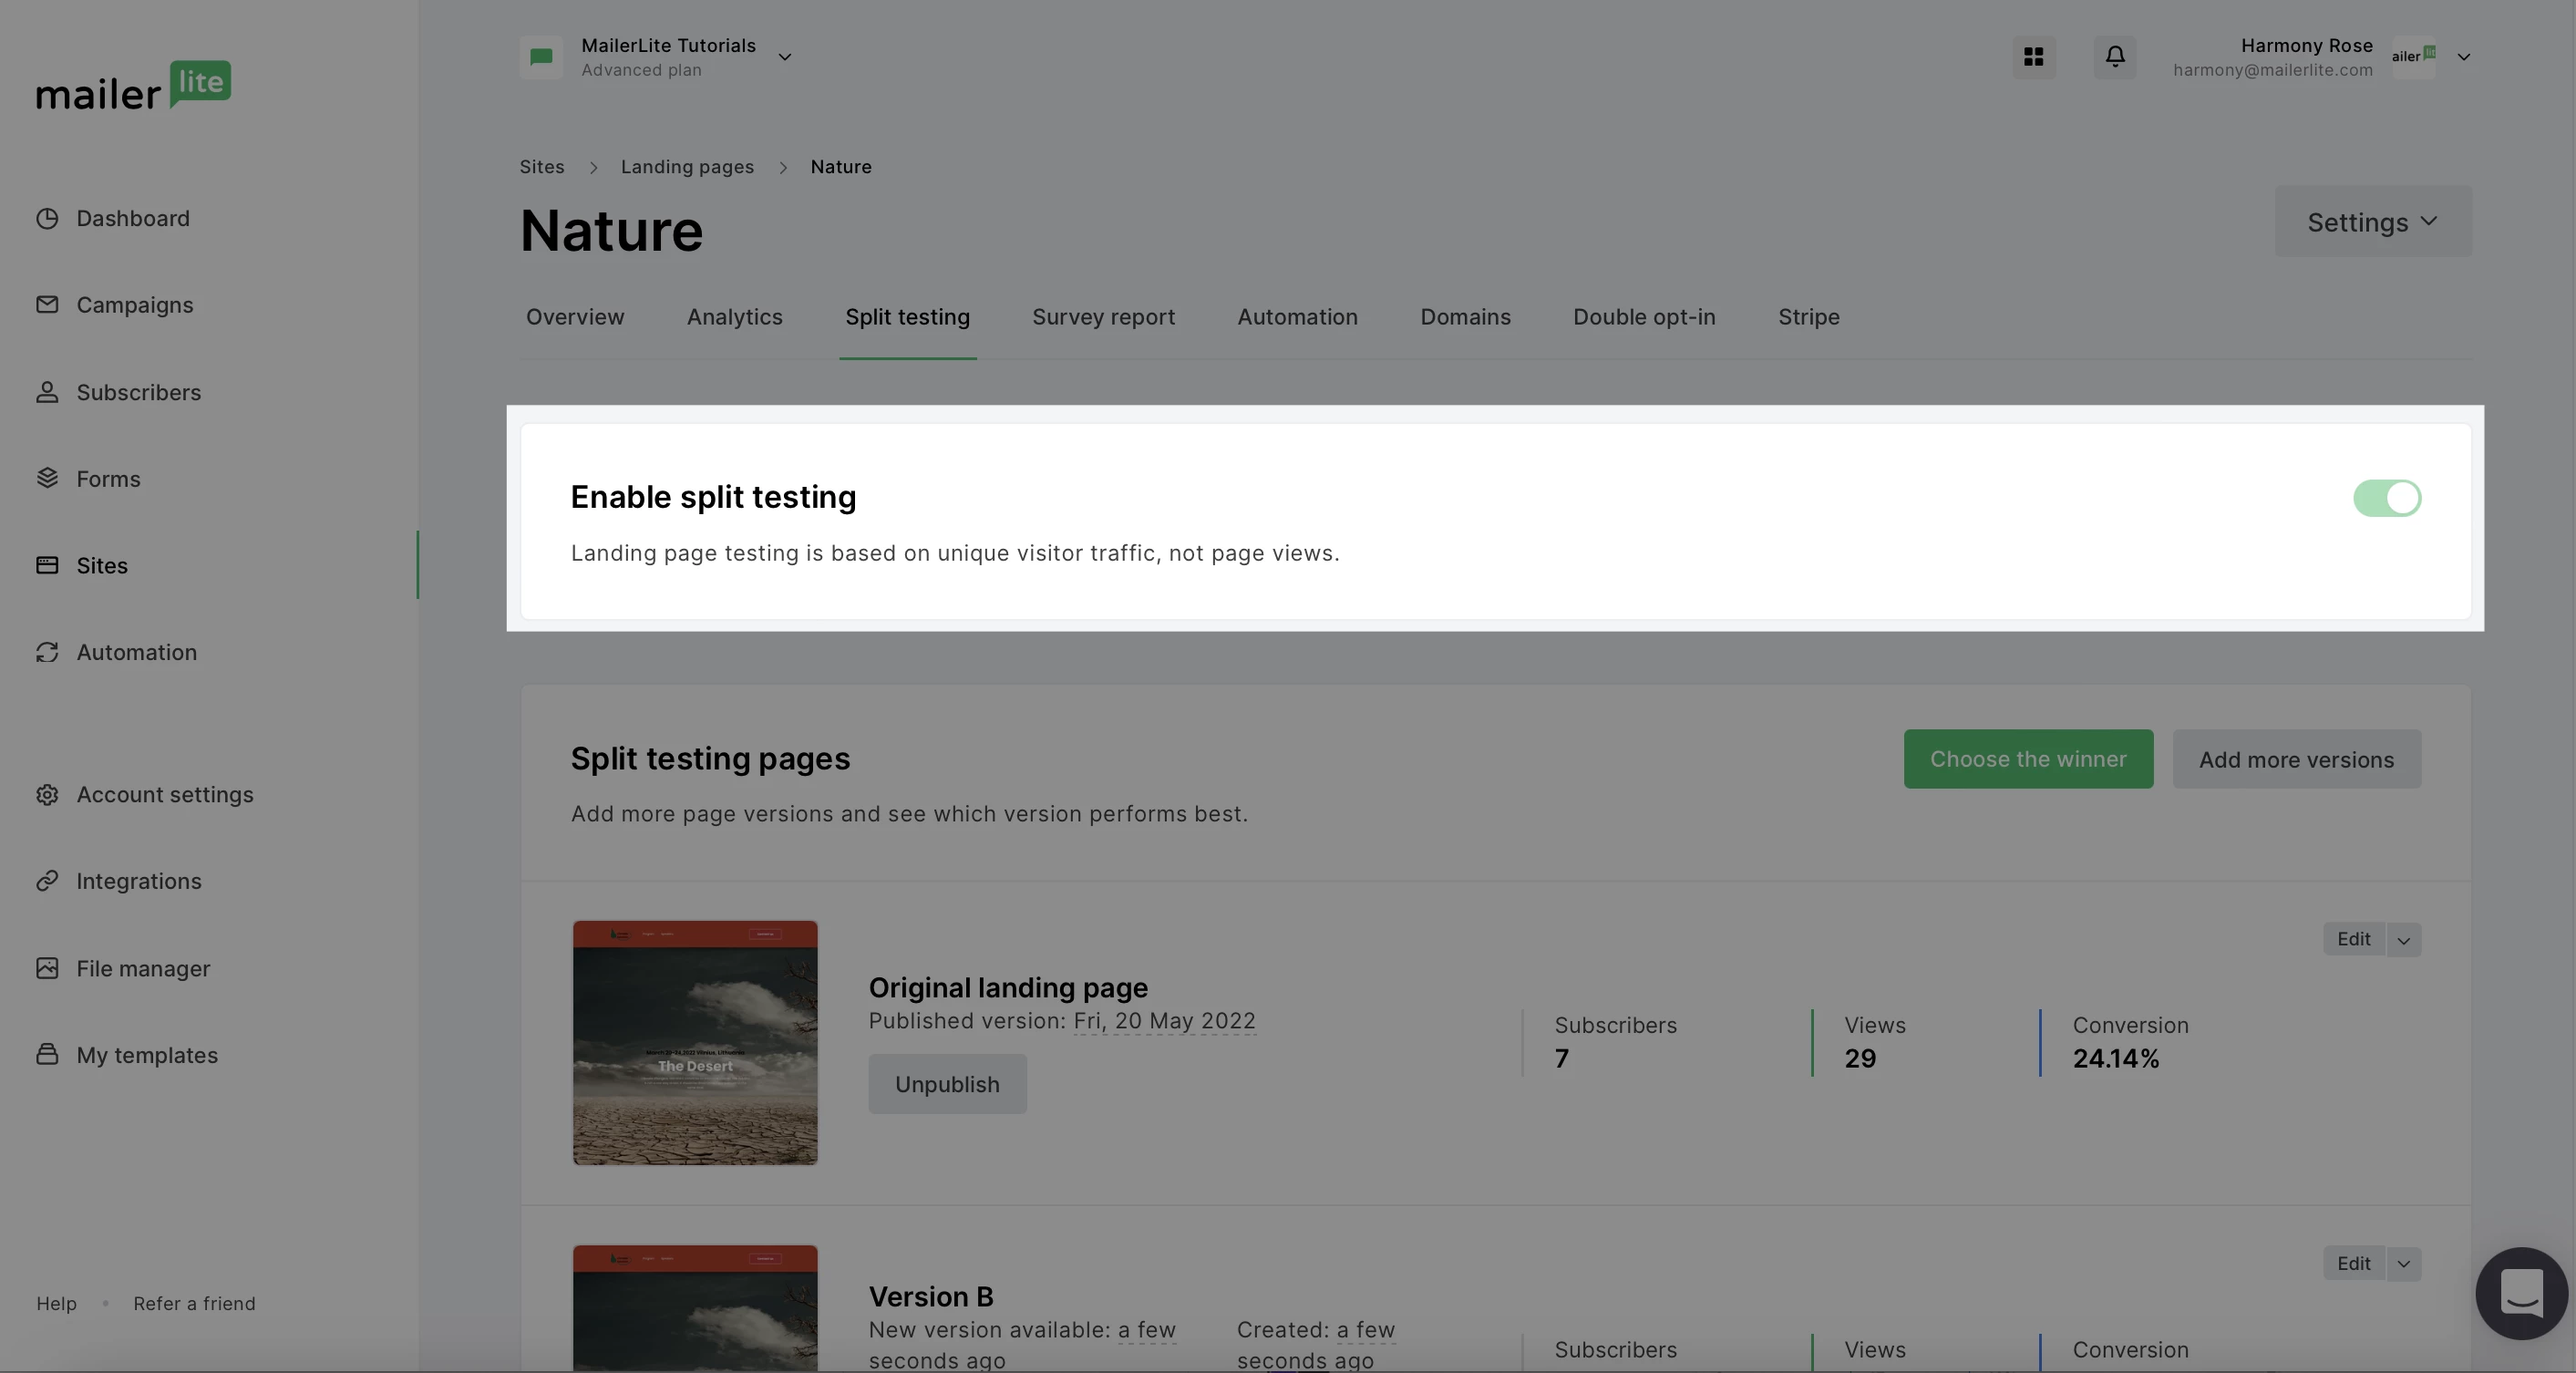Click the Choose the winner button
This screenshot has height=1373, width=2576.
[x=2027, y=759]
